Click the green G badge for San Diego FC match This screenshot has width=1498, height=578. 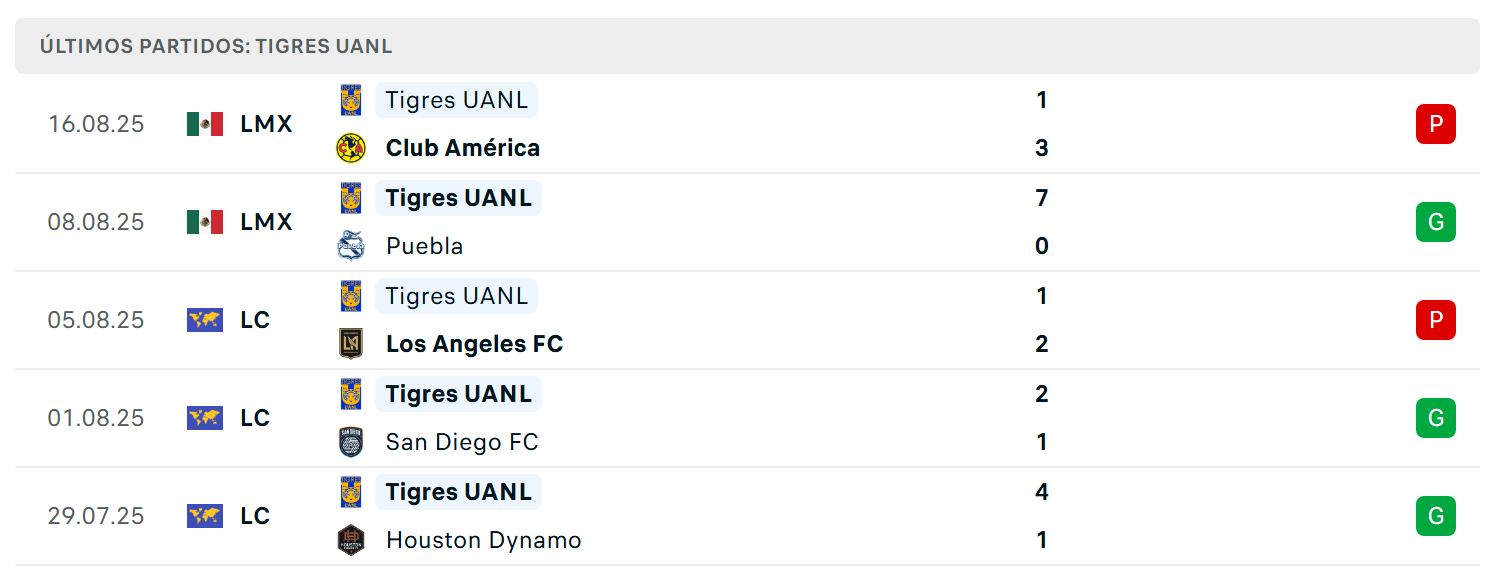1436,418
